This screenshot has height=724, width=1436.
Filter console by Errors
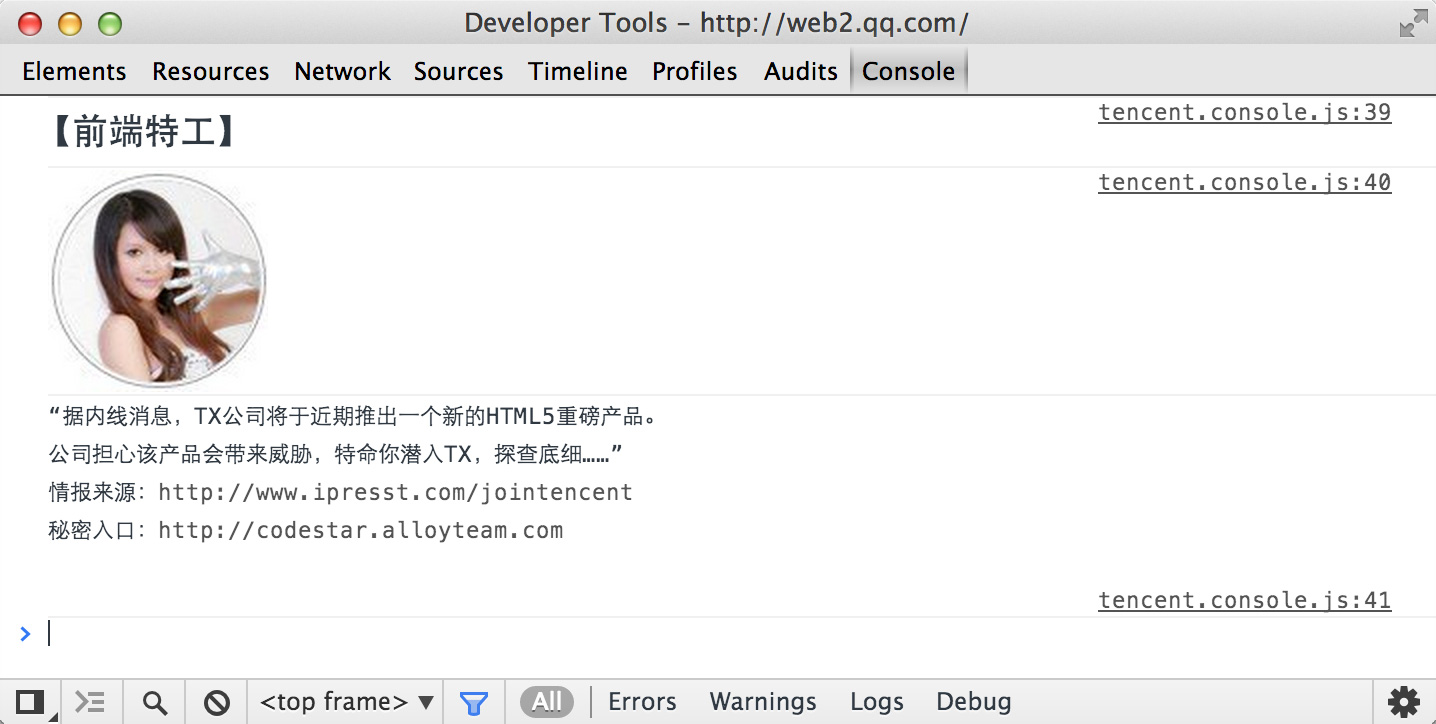point(642,702)
